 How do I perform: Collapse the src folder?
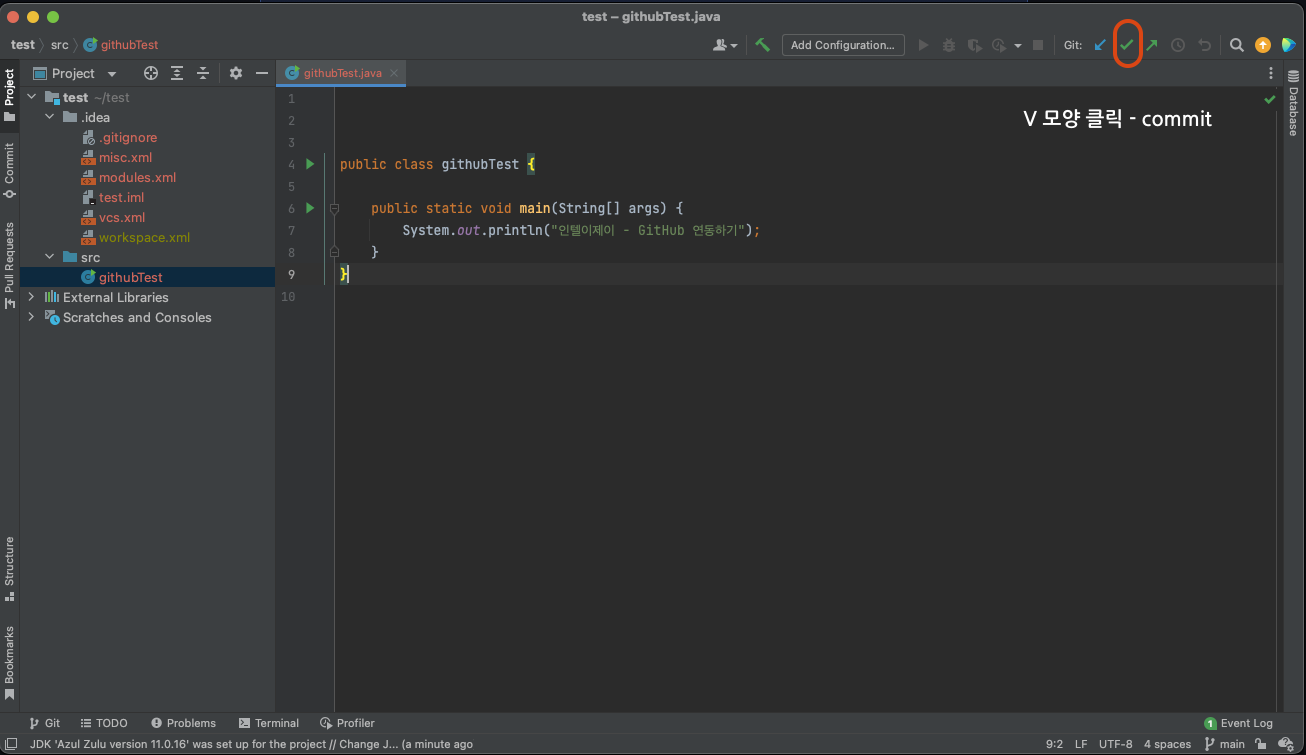coord(50,257)
